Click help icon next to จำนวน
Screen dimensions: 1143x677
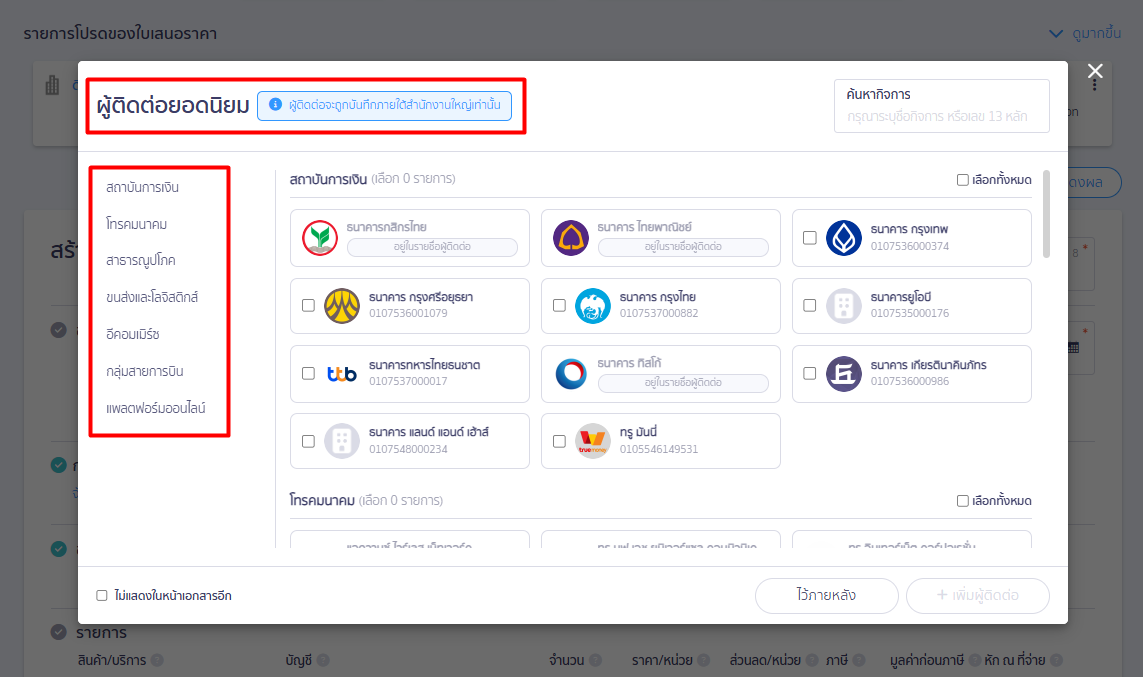pos(596,660)
